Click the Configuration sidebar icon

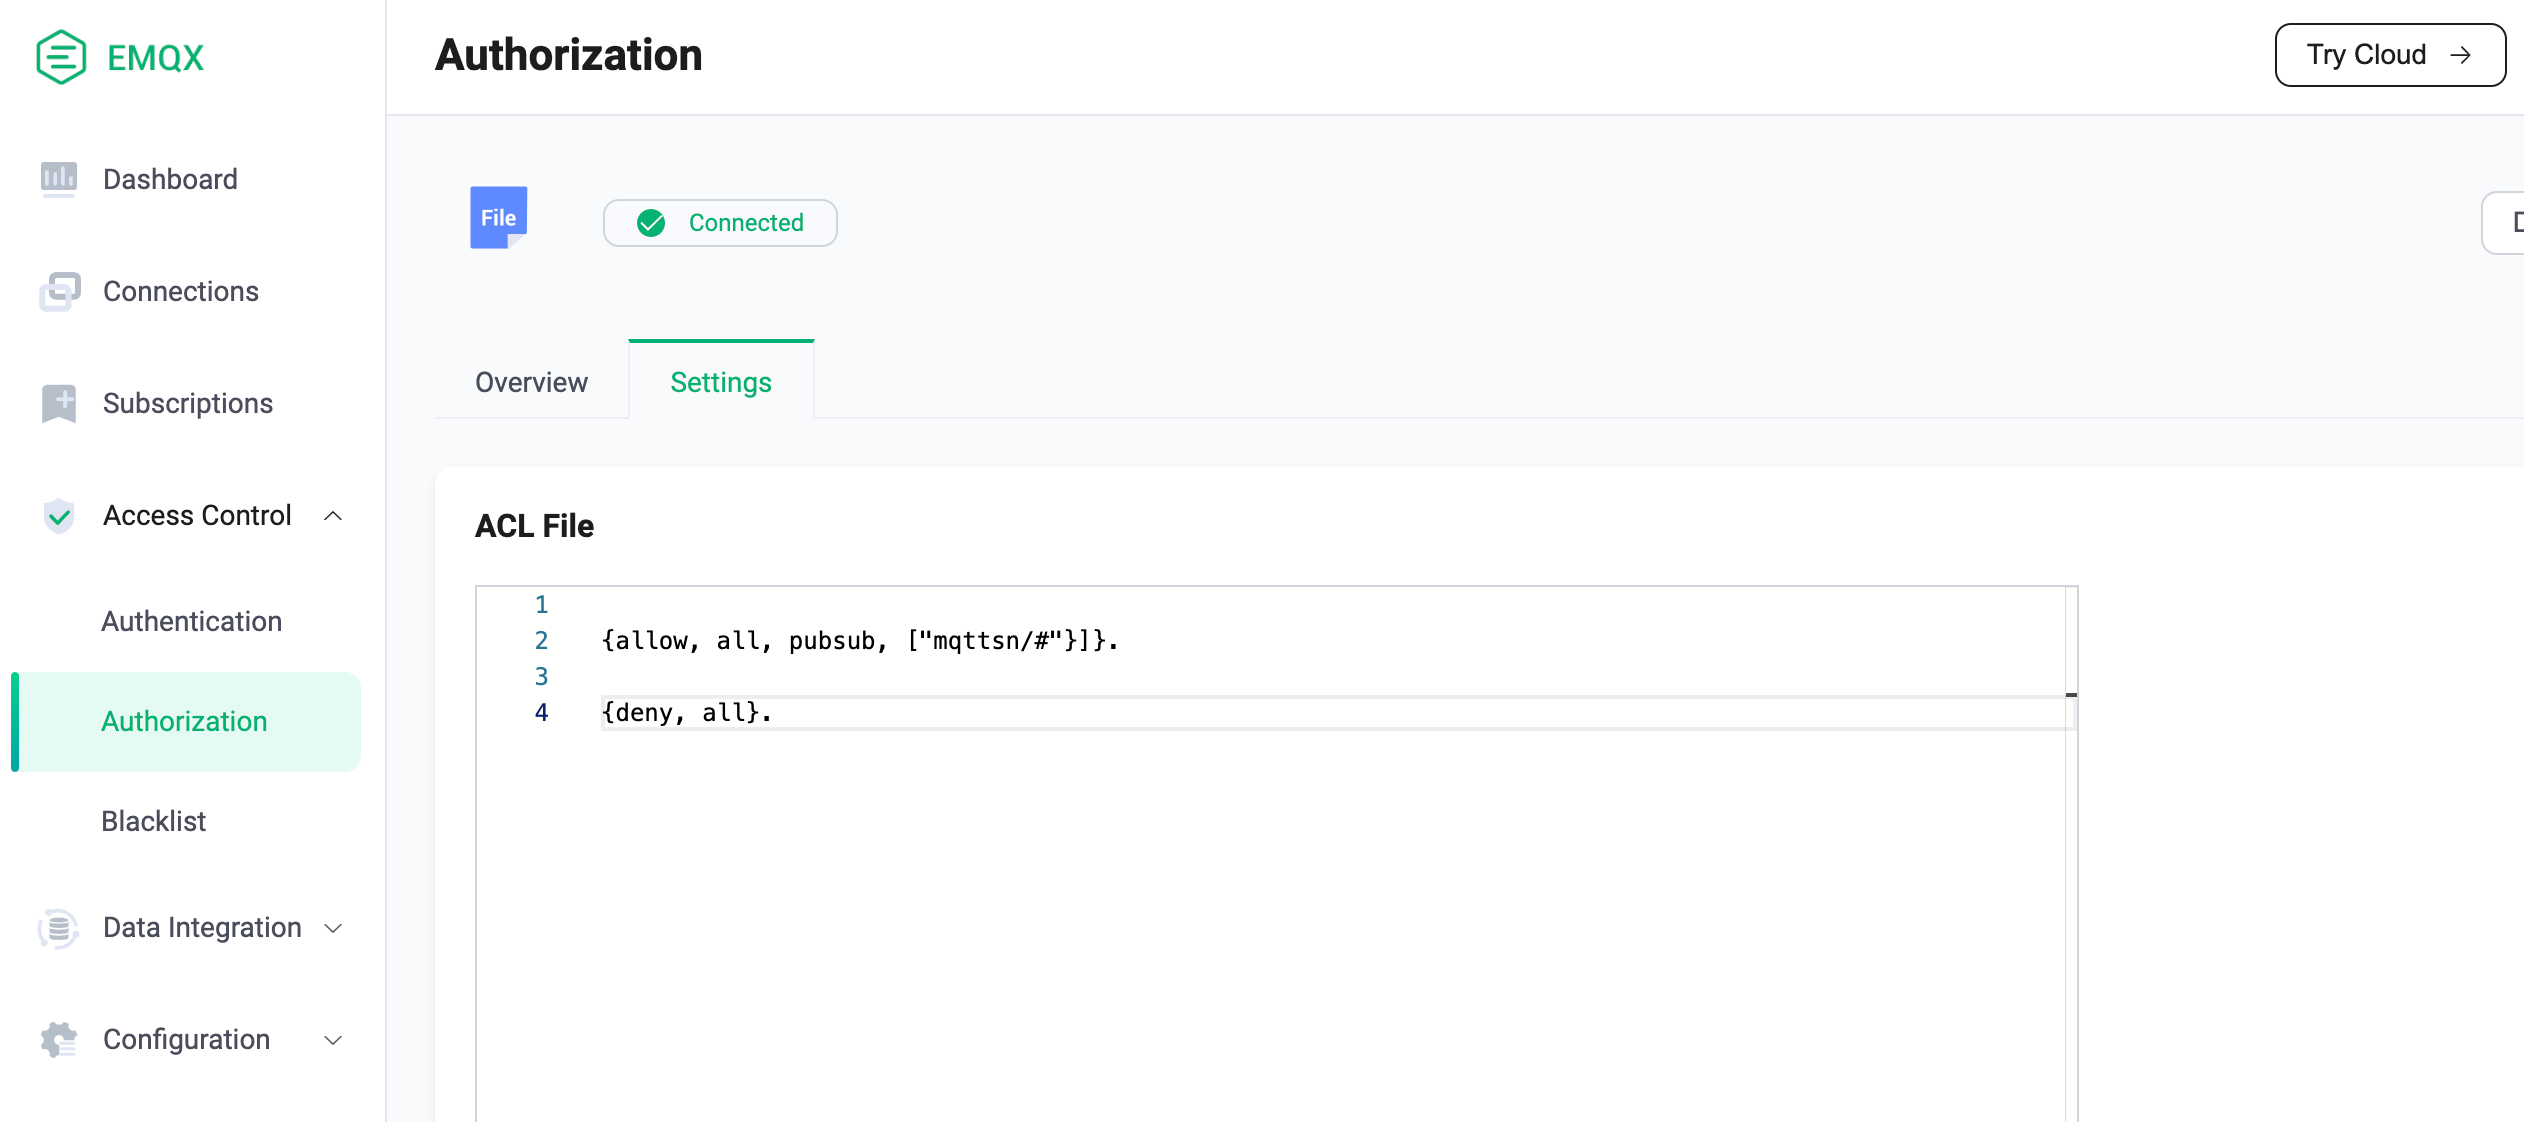click(63, 1038)
